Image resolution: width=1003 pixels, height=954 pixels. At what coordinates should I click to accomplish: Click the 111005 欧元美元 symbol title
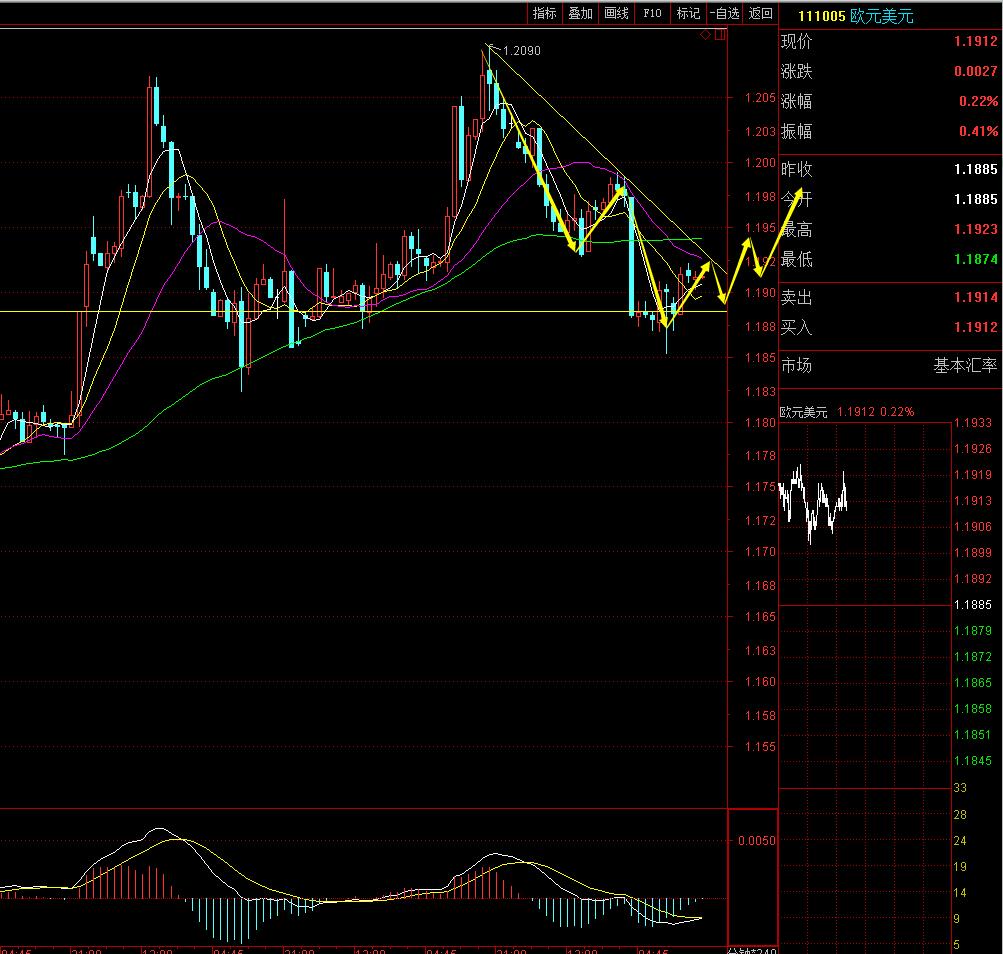click(x=854, y=16)
